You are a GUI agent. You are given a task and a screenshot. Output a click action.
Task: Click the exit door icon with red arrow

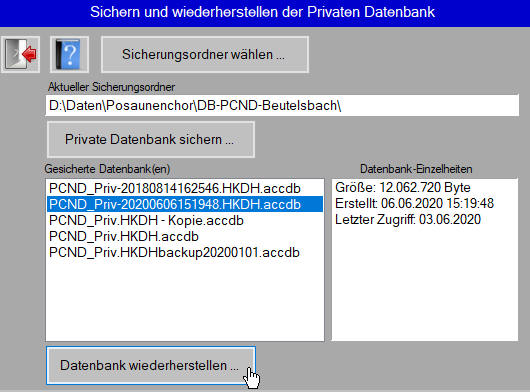[20, 54]
